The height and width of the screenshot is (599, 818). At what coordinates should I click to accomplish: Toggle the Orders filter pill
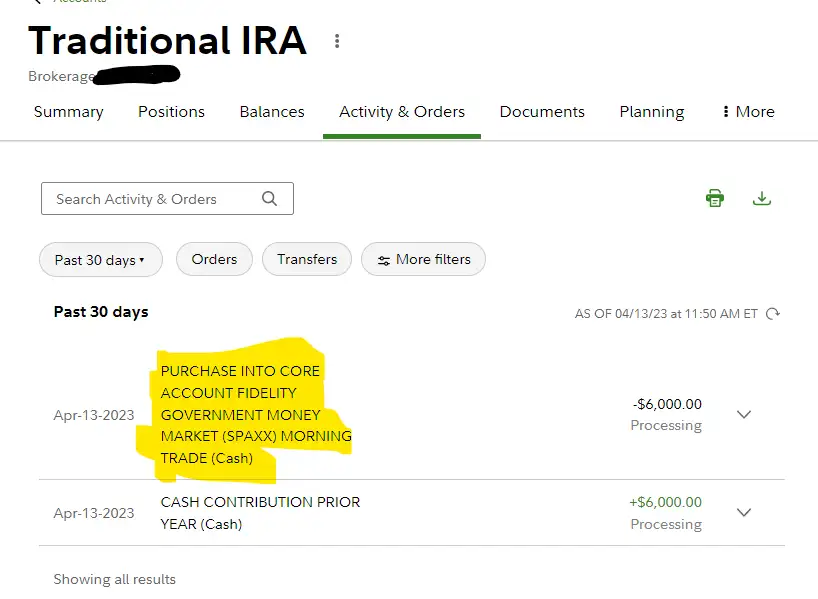click(214, 259)
